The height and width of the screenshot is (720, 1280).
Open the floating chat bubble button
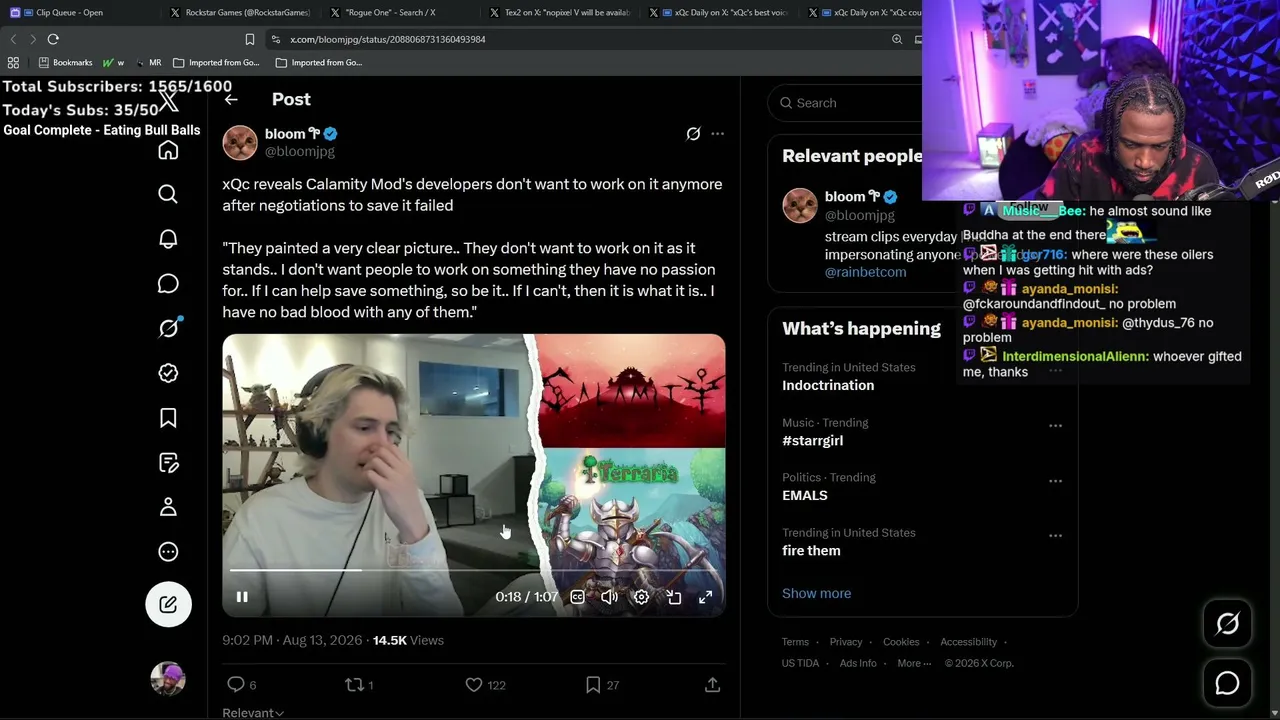1227,683
